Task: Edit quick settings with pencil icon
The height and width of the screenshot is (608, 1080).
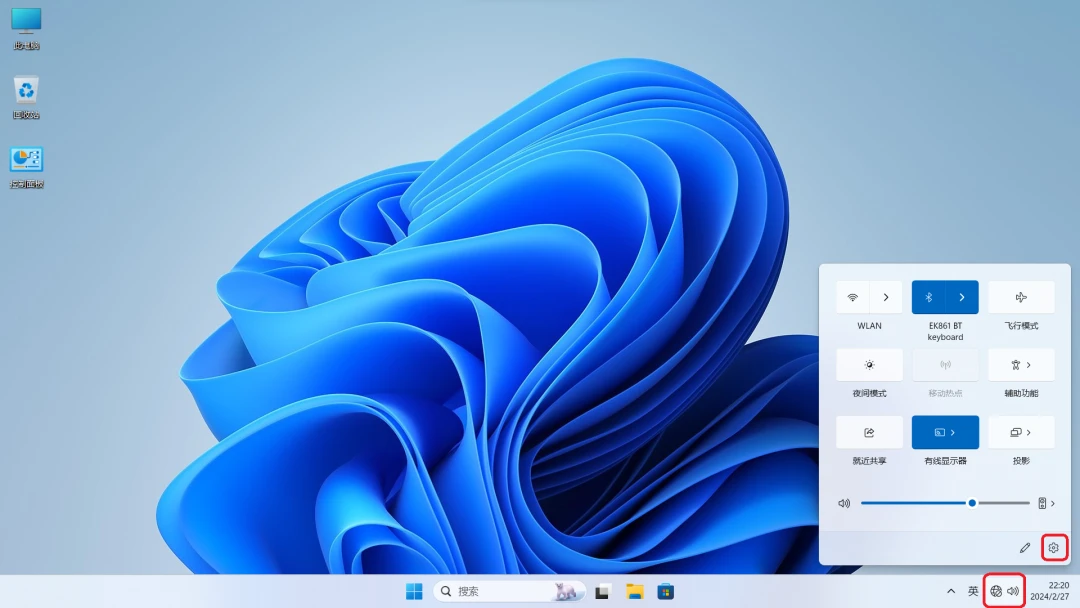Action: click(1025, 548)
